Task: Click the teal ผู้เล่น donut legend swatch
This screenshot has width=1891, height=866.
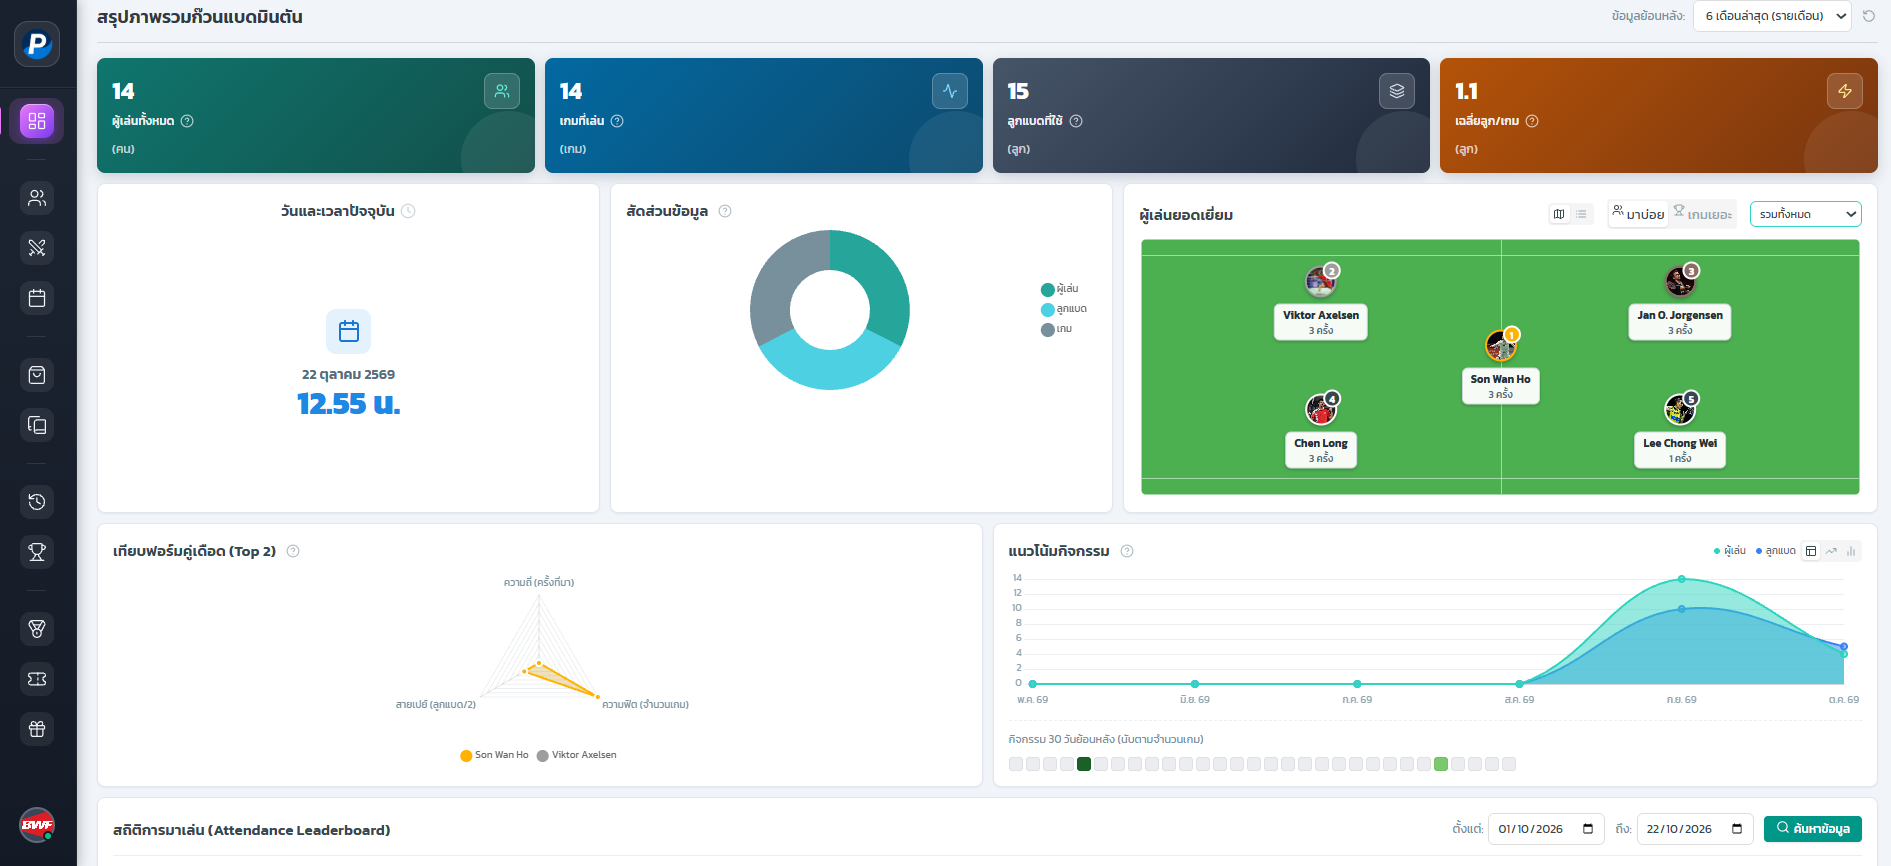Action: point(1048,289)
